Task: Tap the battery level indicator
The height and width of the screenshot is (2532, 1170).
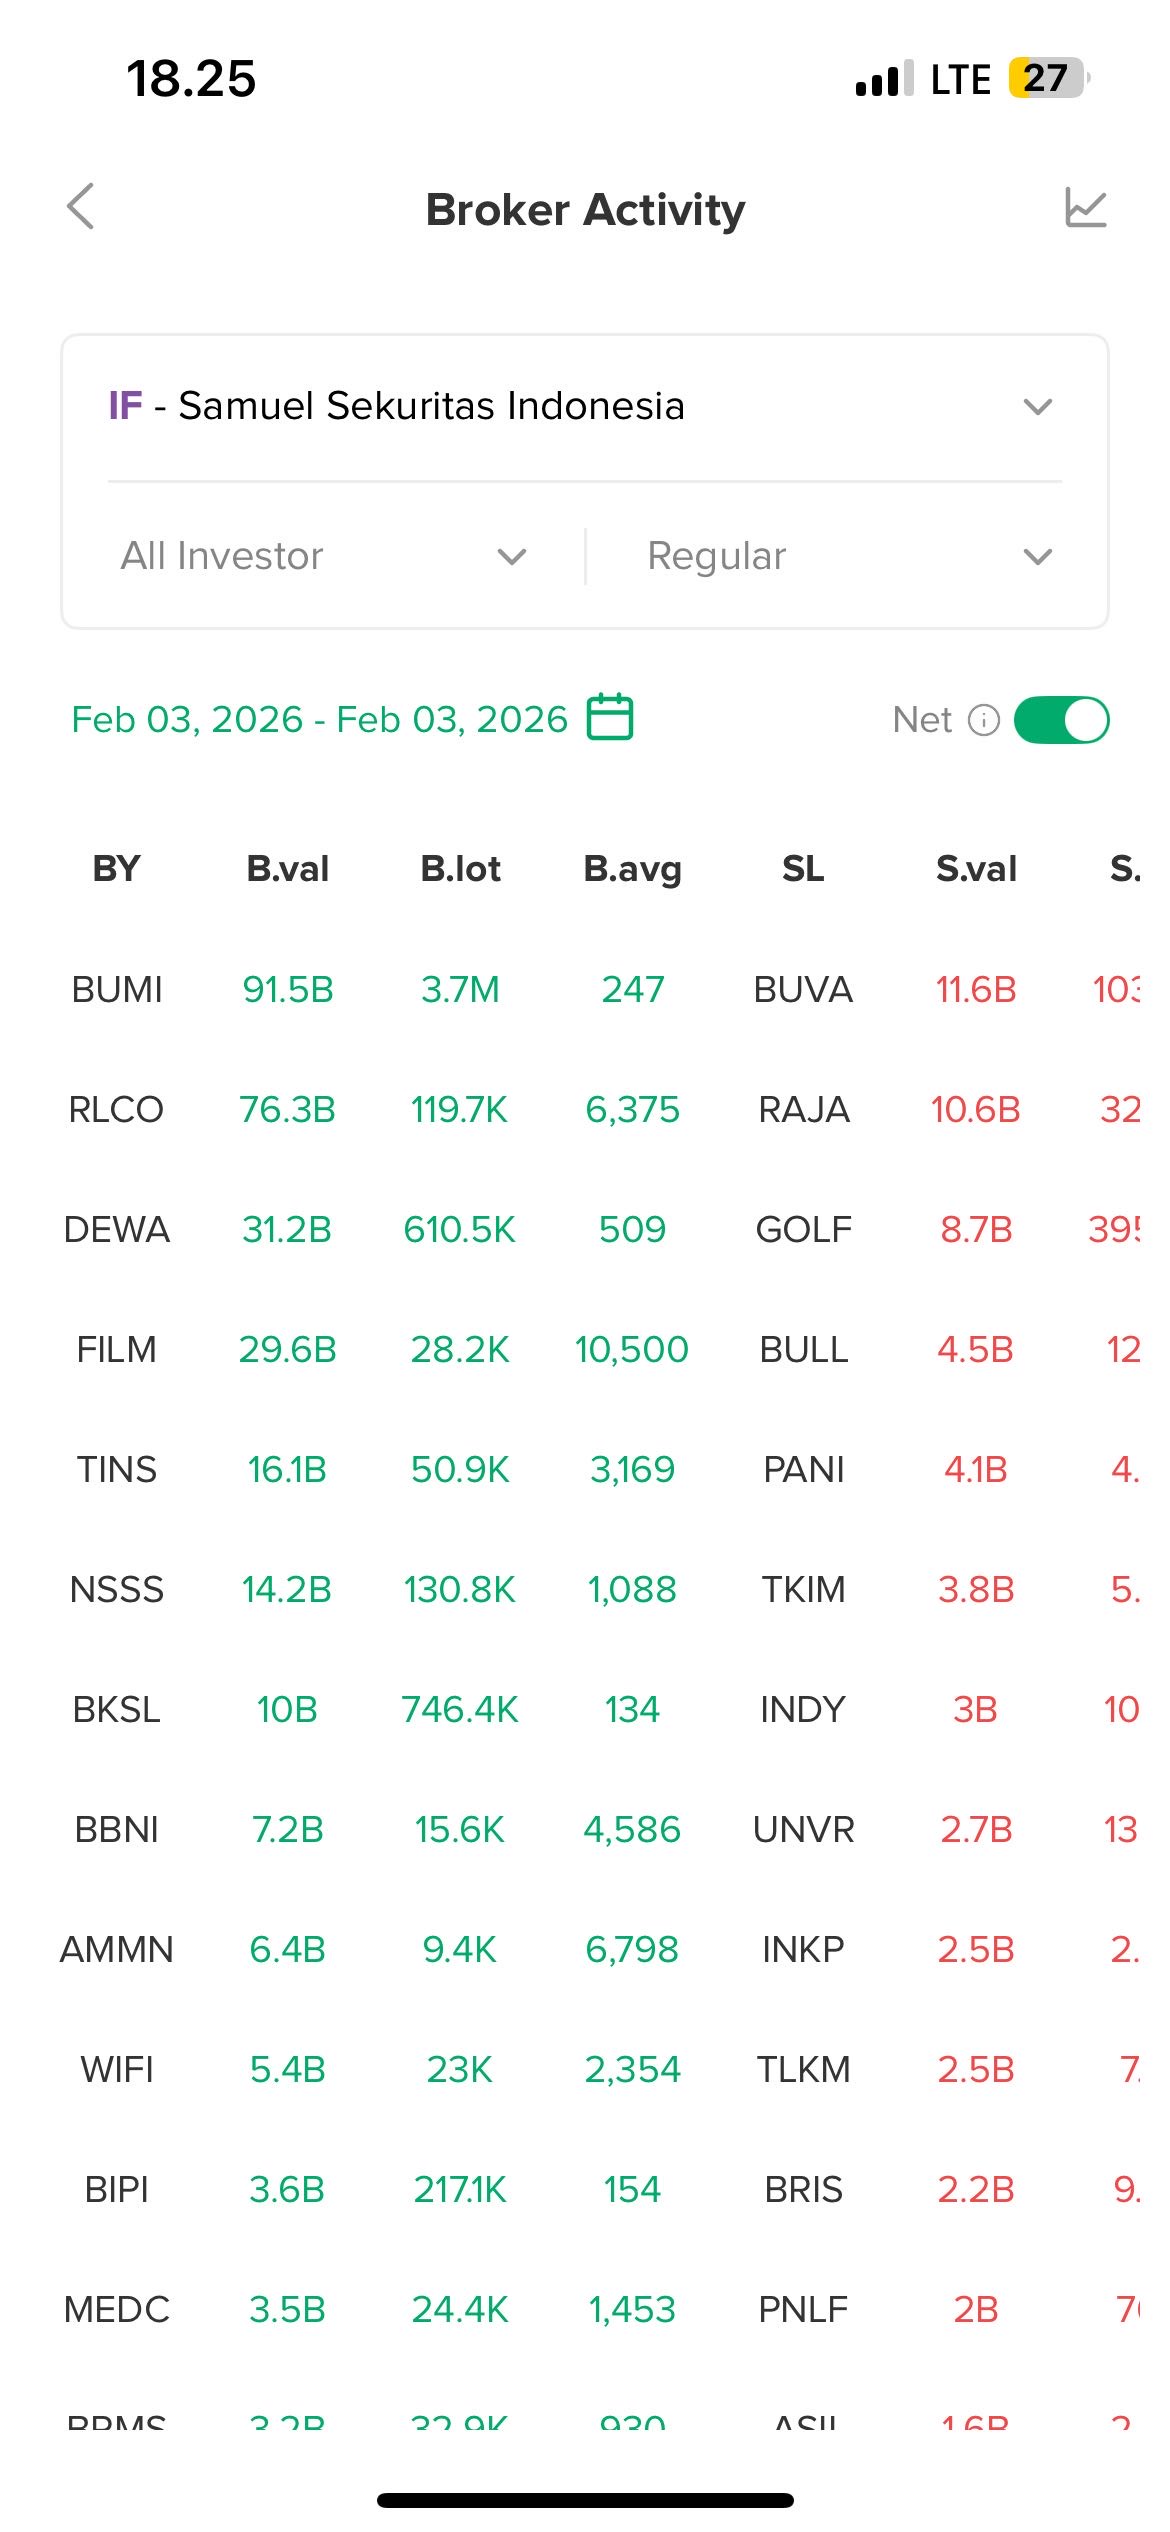Action: click(1047, 78)
